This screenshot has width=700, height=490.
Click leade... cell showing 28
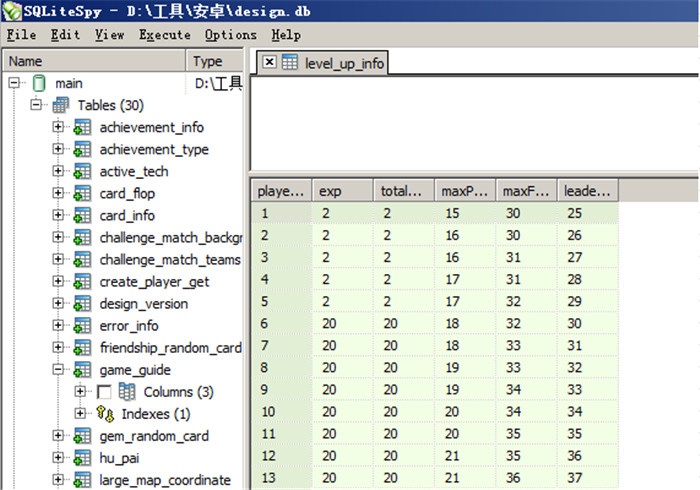click(588, 279)
